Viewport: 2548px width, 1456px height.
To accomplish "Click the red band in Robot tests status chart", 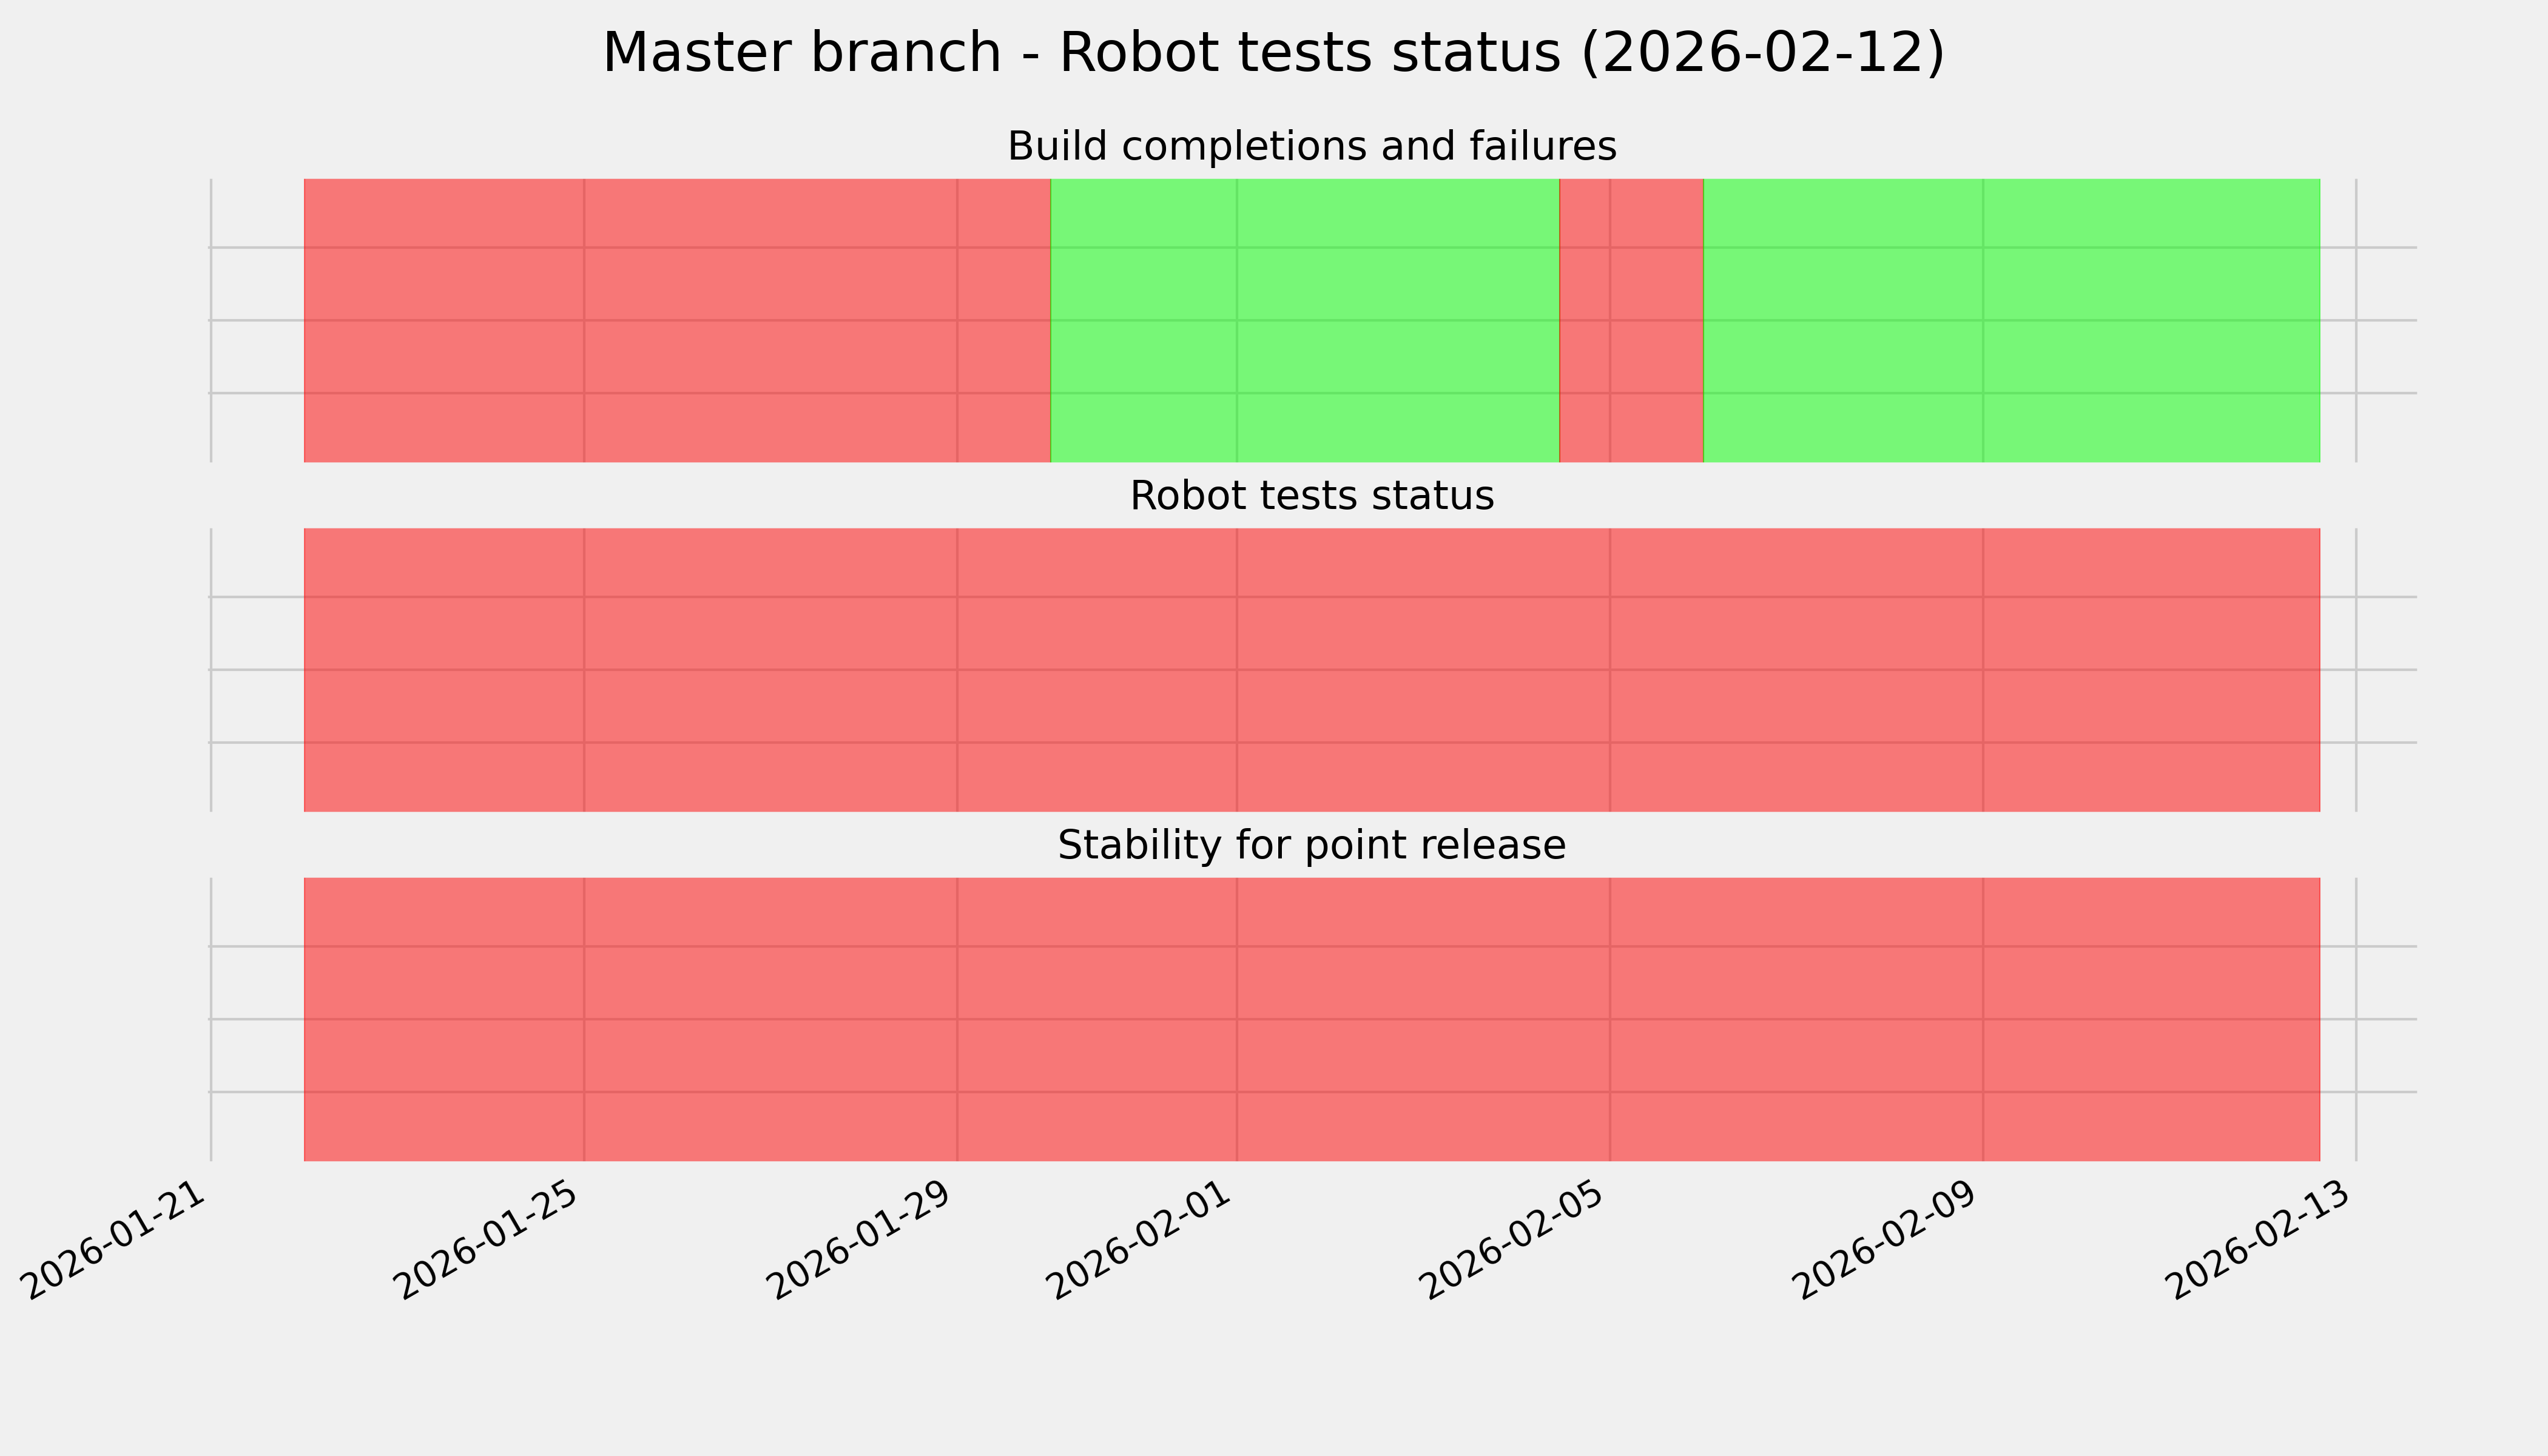I will [1311, 670].
